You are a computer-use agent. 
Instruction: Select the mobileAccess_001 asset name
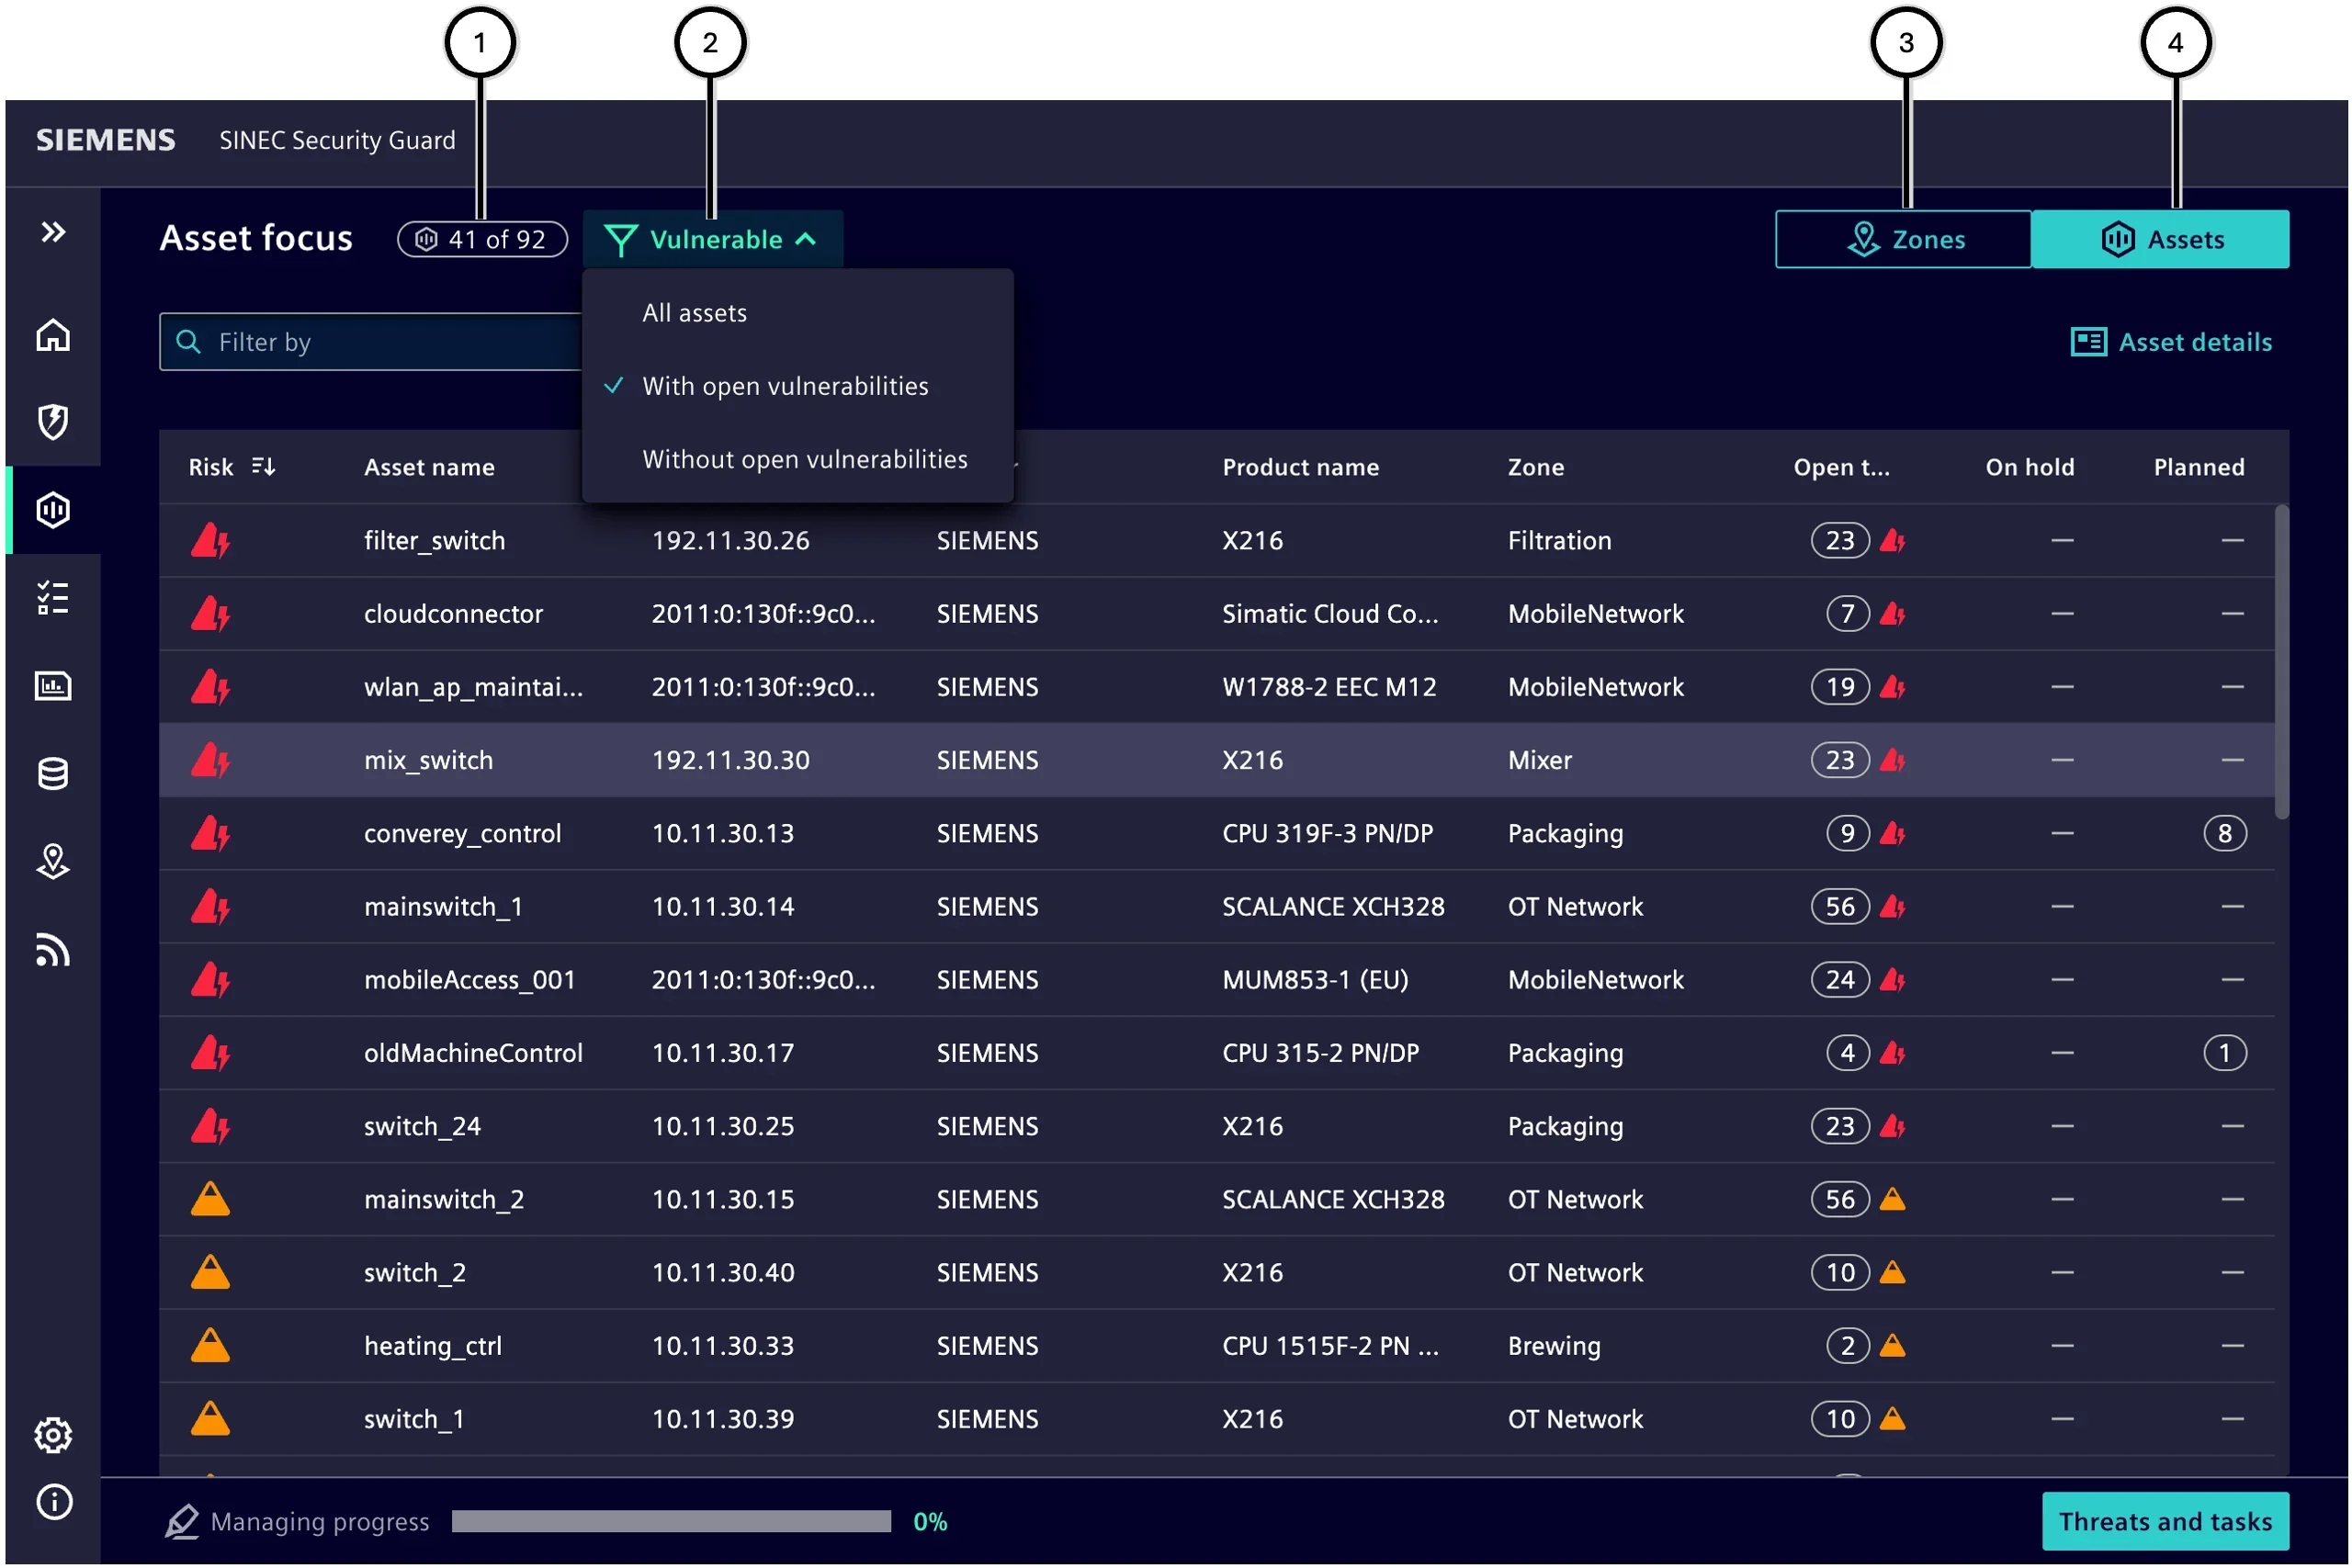pos(470,980)
